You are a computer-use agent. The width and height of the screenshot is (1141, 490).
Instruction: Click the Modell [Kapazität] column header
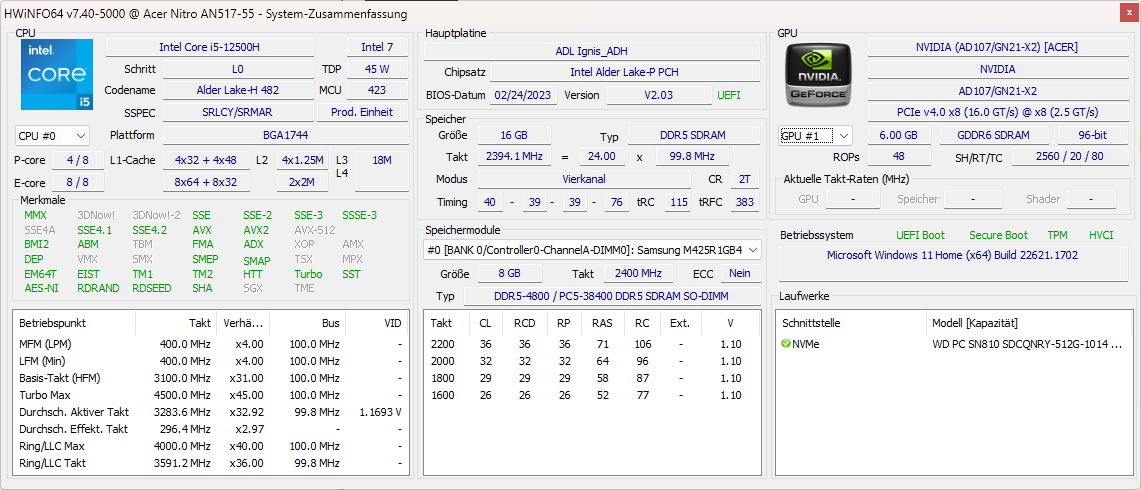[975, 323]
